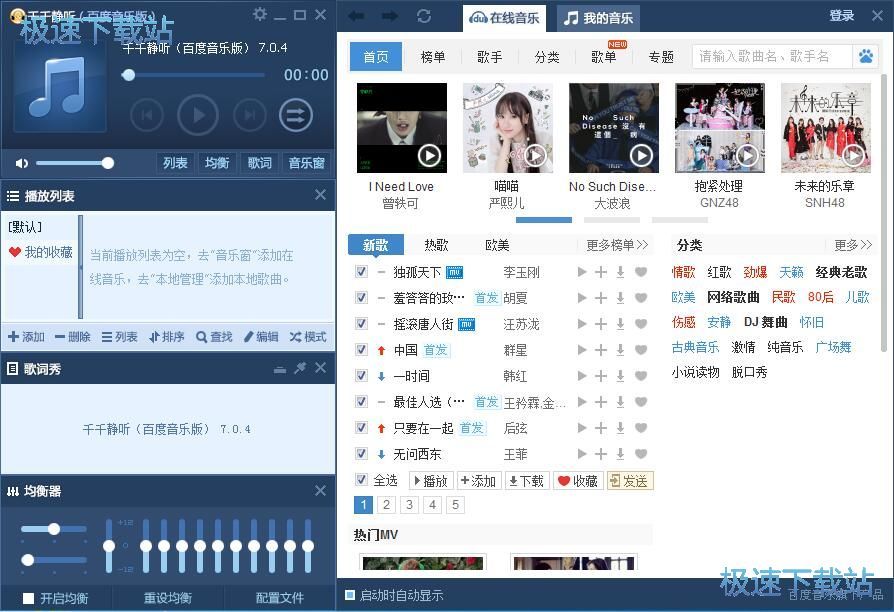Expand 更多榜单 more charts link
The height and width of the screenshot is (612, 894).
click(617, 245)
